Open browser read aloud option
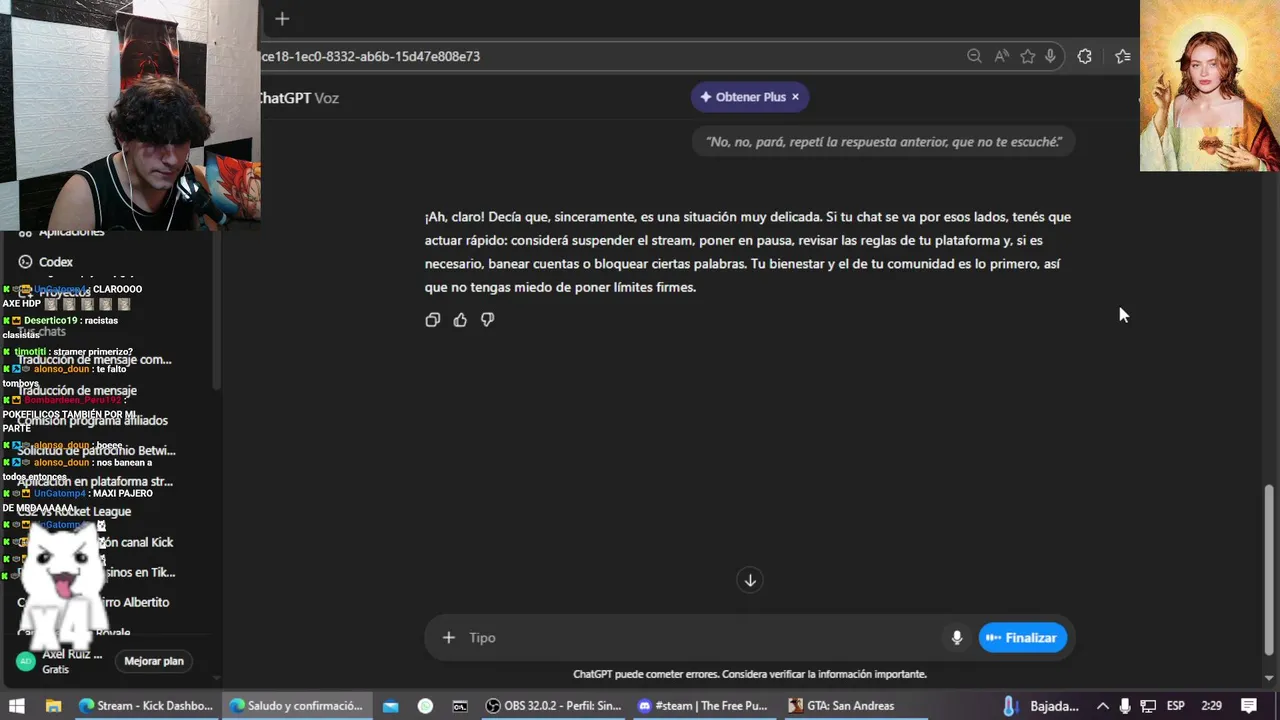 point(1001,56)
